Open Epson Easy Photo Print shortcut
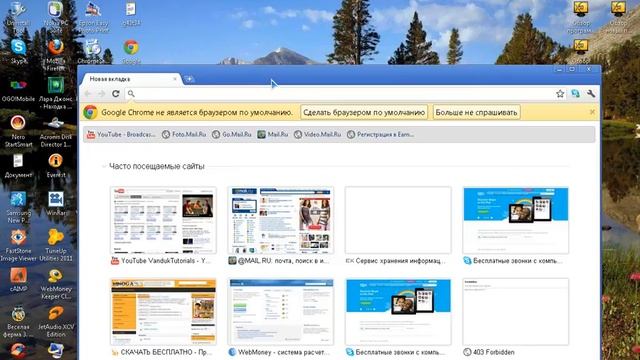 coord(93,17)
